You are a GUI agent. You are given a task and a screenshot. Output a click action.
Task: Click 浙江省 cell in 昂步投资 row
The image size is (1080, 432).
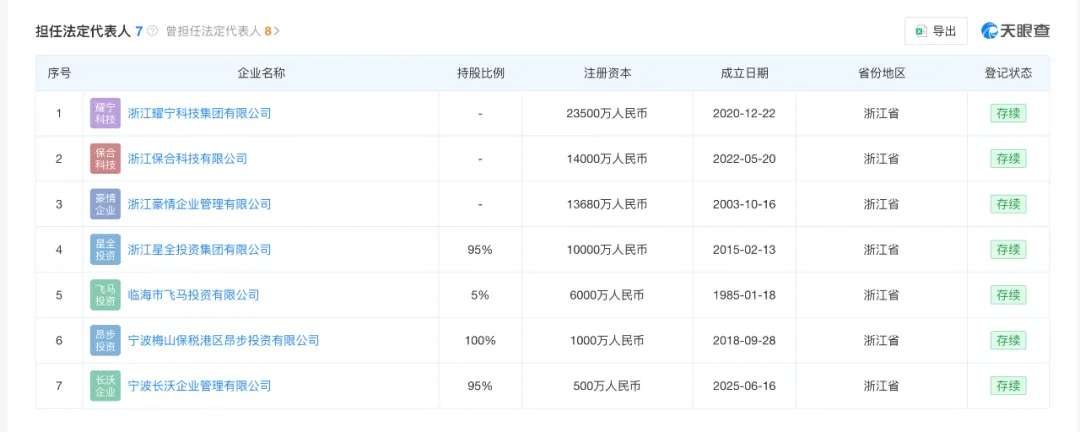coord(882,340)
